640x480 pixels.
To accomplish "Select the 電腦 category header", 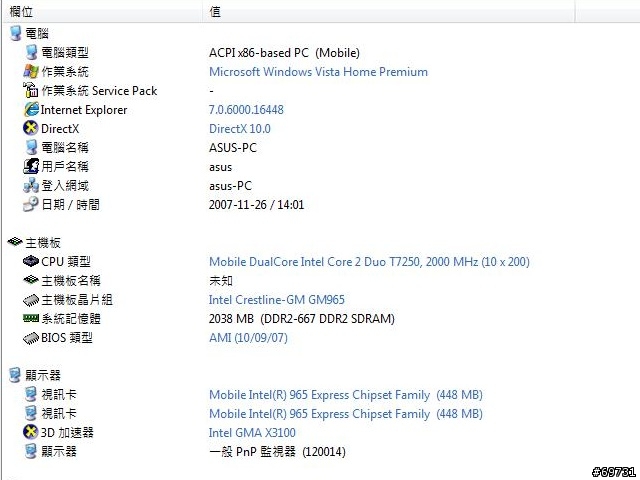I will click(x=29, y=33).
